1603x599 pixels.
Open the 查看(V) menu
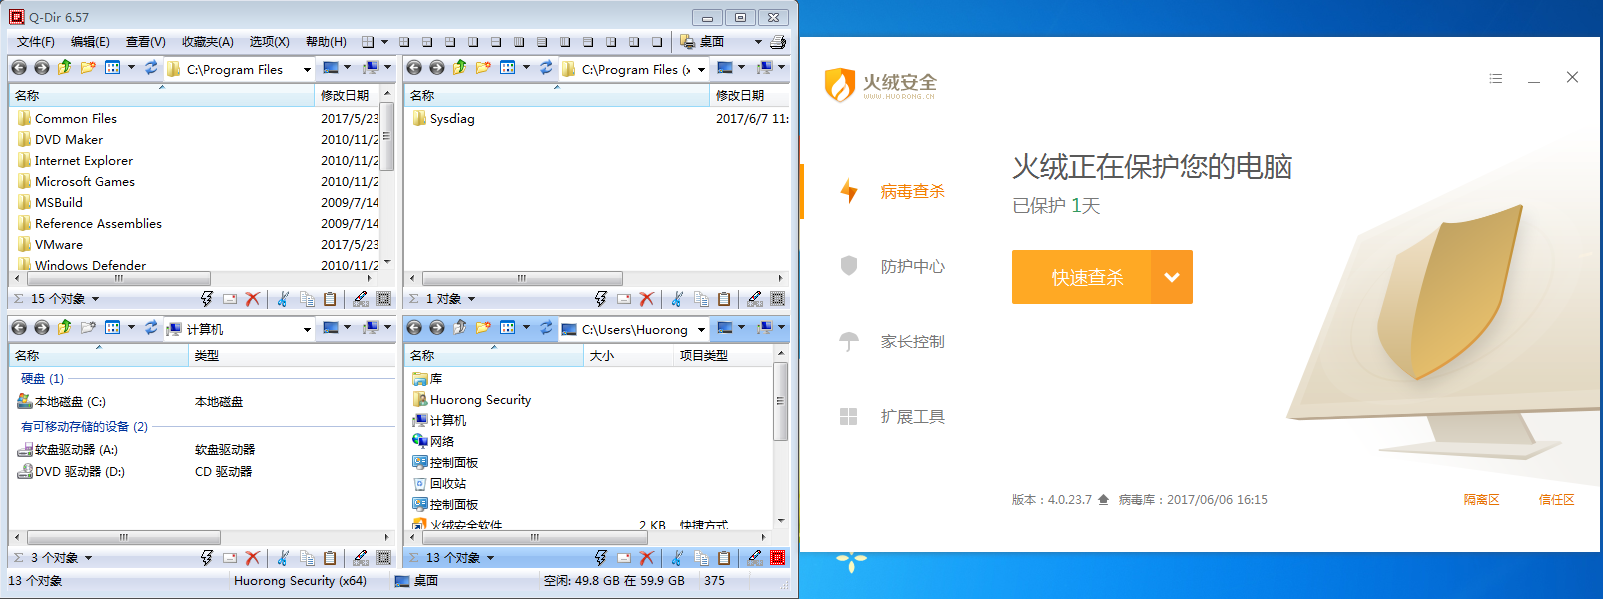(145, 42)
